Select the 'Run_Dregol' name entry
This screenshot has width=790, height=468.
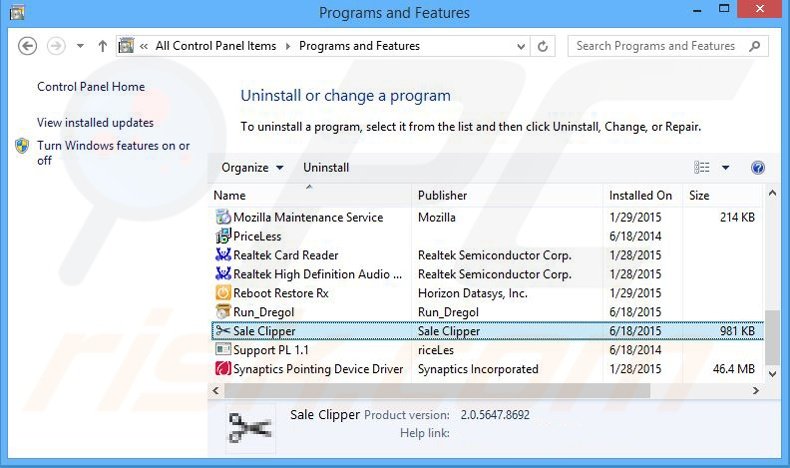point(264,312)
